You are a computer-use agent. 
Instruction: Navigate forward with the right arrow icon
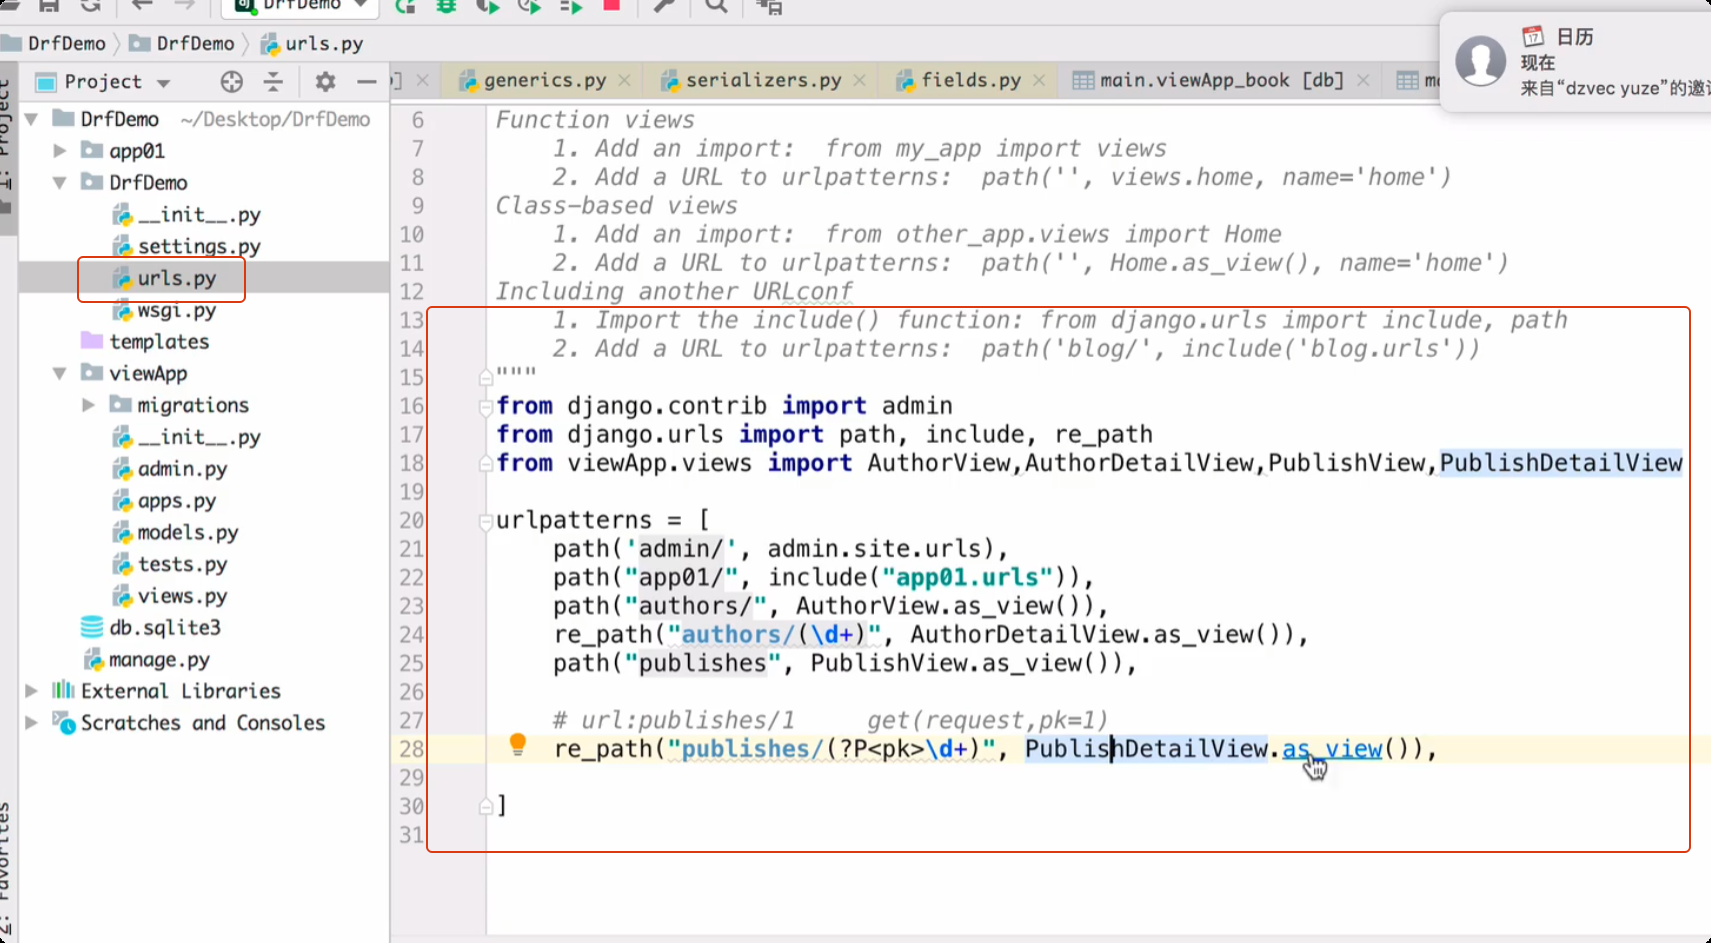point(184,5)
